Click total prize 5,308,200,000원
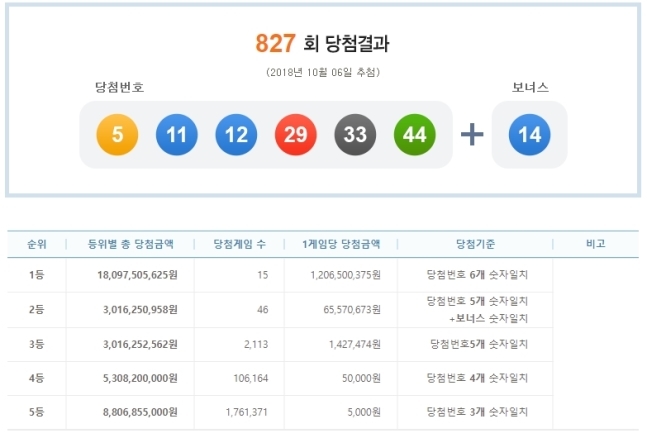Viewport: 647px width, 438px height. [x=140, y=378]
